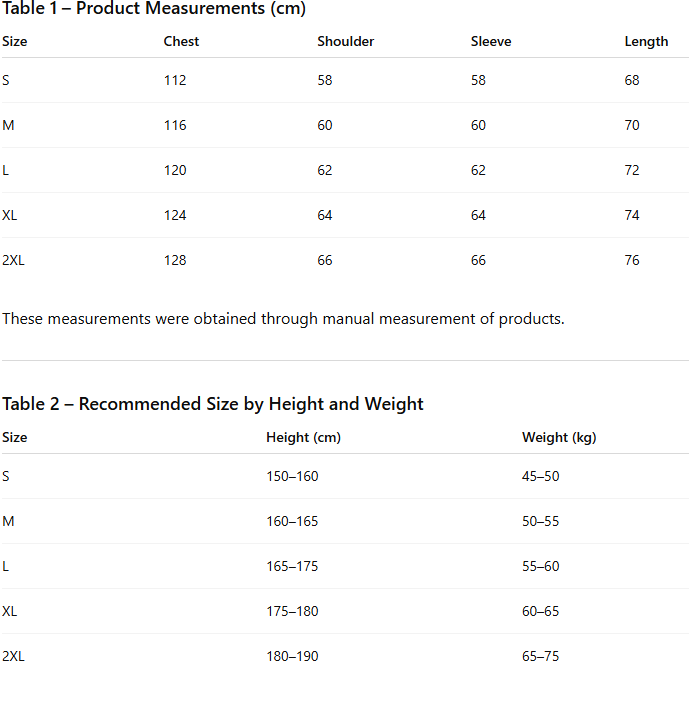Click the weight range 60–65
The image size is (689, 713).
tap(541, 611)
